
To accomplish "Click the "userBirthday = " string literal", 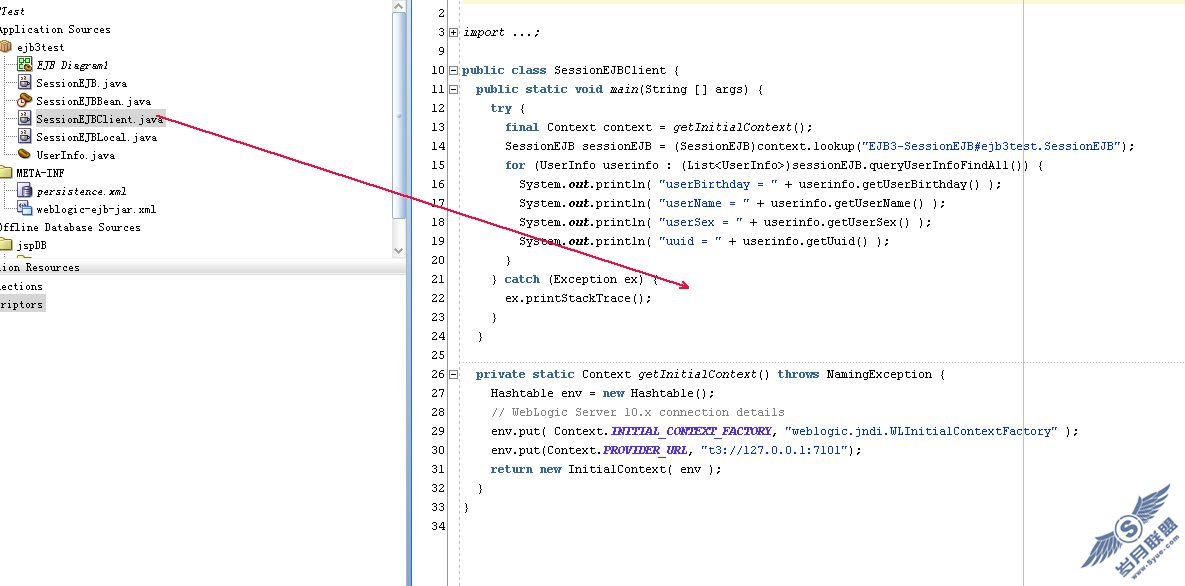I will (x=719, y=184).
